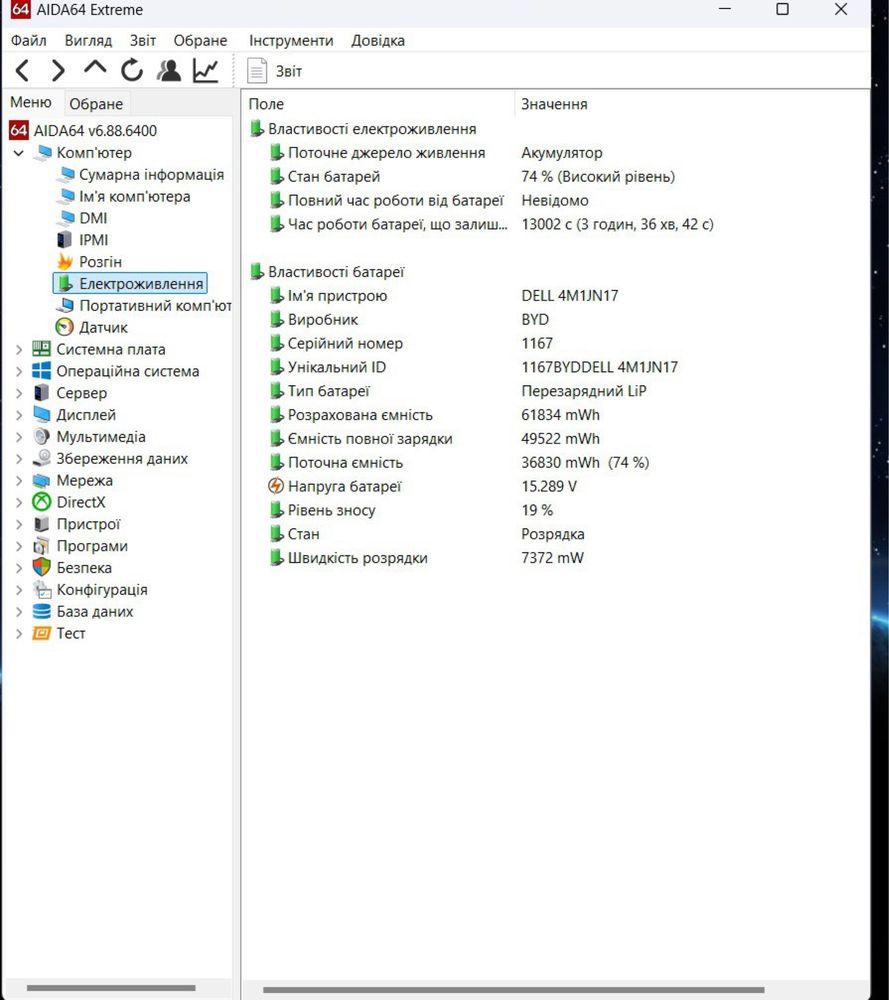Image resolution: width=889 pixels, height=1000 pixels.
Task: Minimize the AIDA64 Extreme window
Action: [724, 9]
